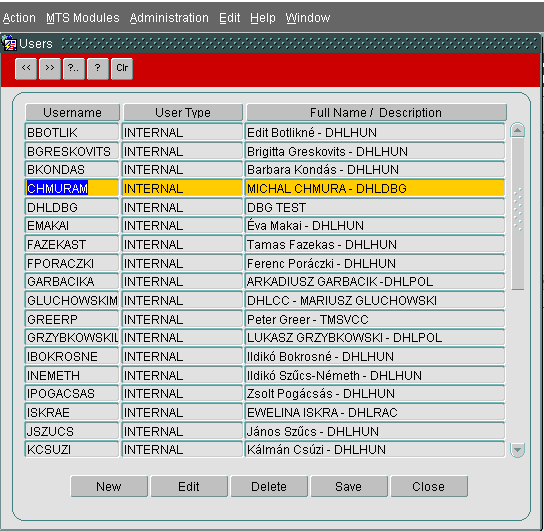Click 'DHLCC - MARIUSZ GLUCHOWSKI' description
Screen dimensions: 544x531
[x=375, y=300]
